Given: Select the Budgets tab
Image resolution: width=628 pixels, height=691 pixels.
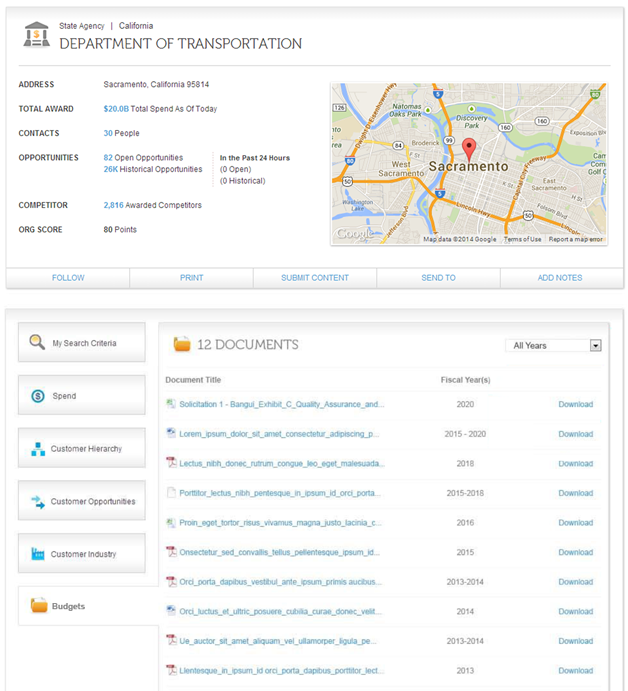Looking at the screenshot, I should tap(88, 606).
